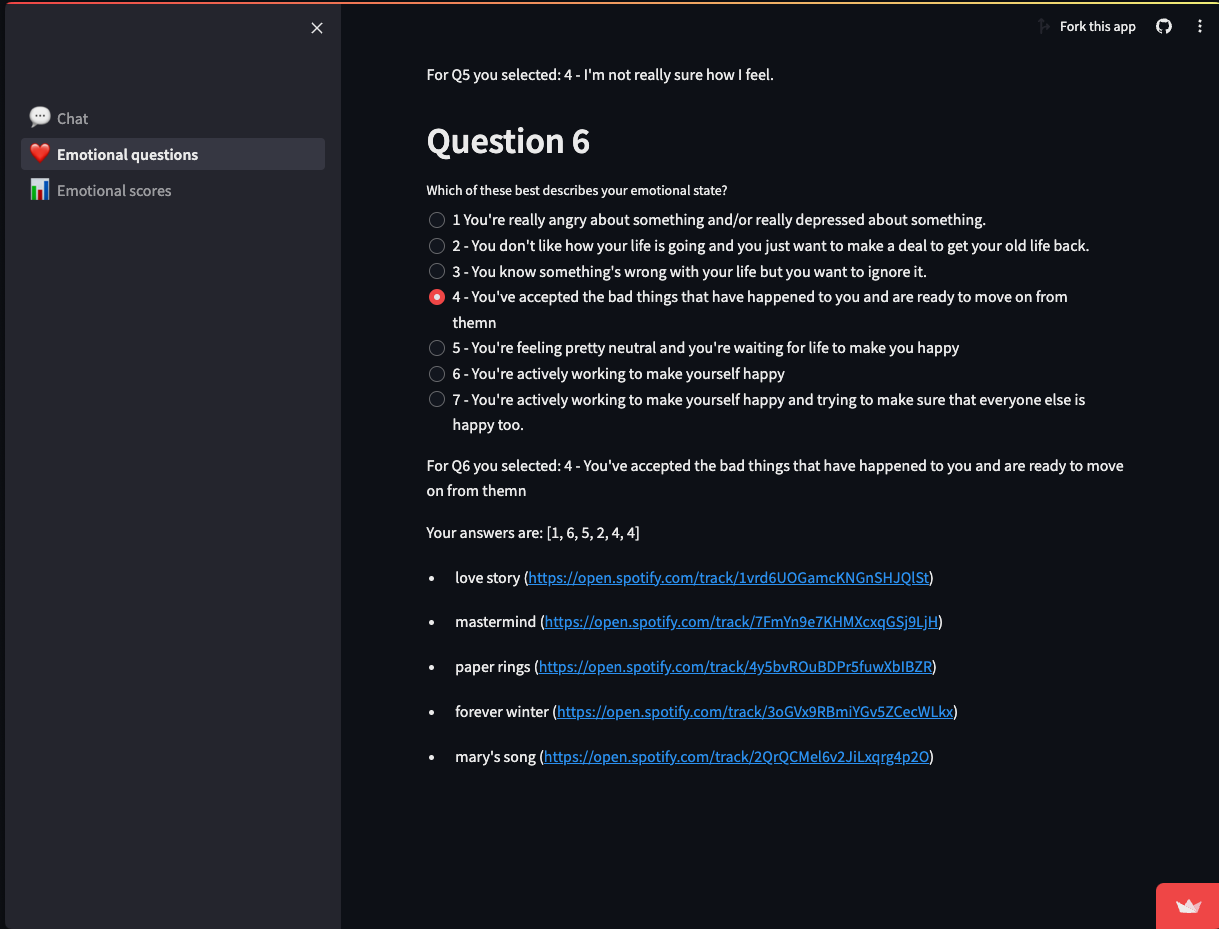Viewport: 1219px width, 929px height.
Task: Click Fork this app button
Action: point(1097,27)
